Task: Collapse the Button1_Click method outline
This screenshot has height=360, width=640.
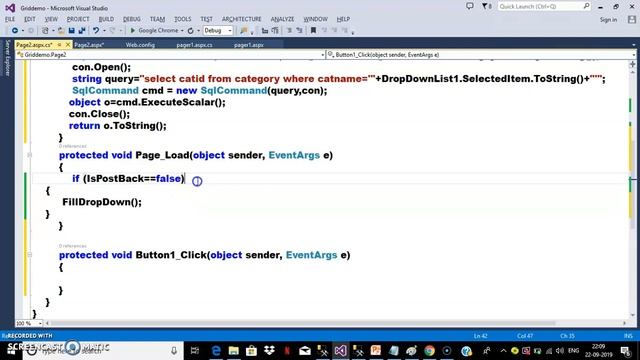Action: point(29,255)
